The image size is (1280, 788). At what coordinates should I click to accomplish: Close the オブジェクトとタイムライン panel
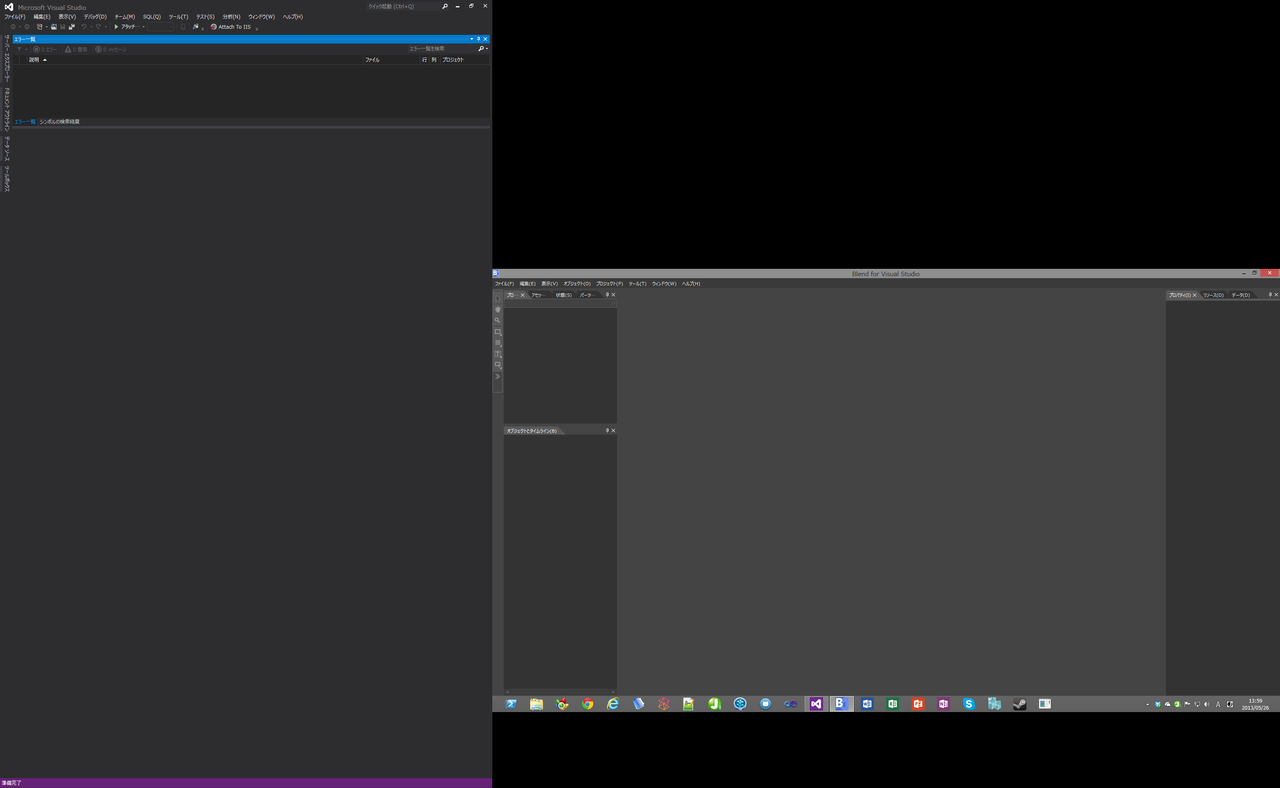tap(613, 431)
